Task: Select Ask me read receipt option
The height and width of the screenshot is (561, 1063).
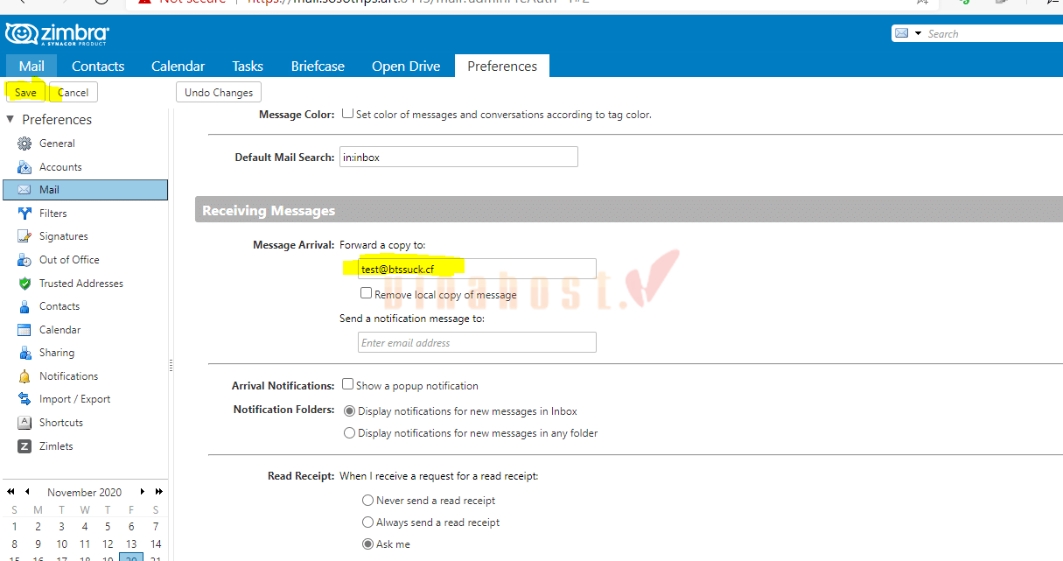Action: (367, 544)
